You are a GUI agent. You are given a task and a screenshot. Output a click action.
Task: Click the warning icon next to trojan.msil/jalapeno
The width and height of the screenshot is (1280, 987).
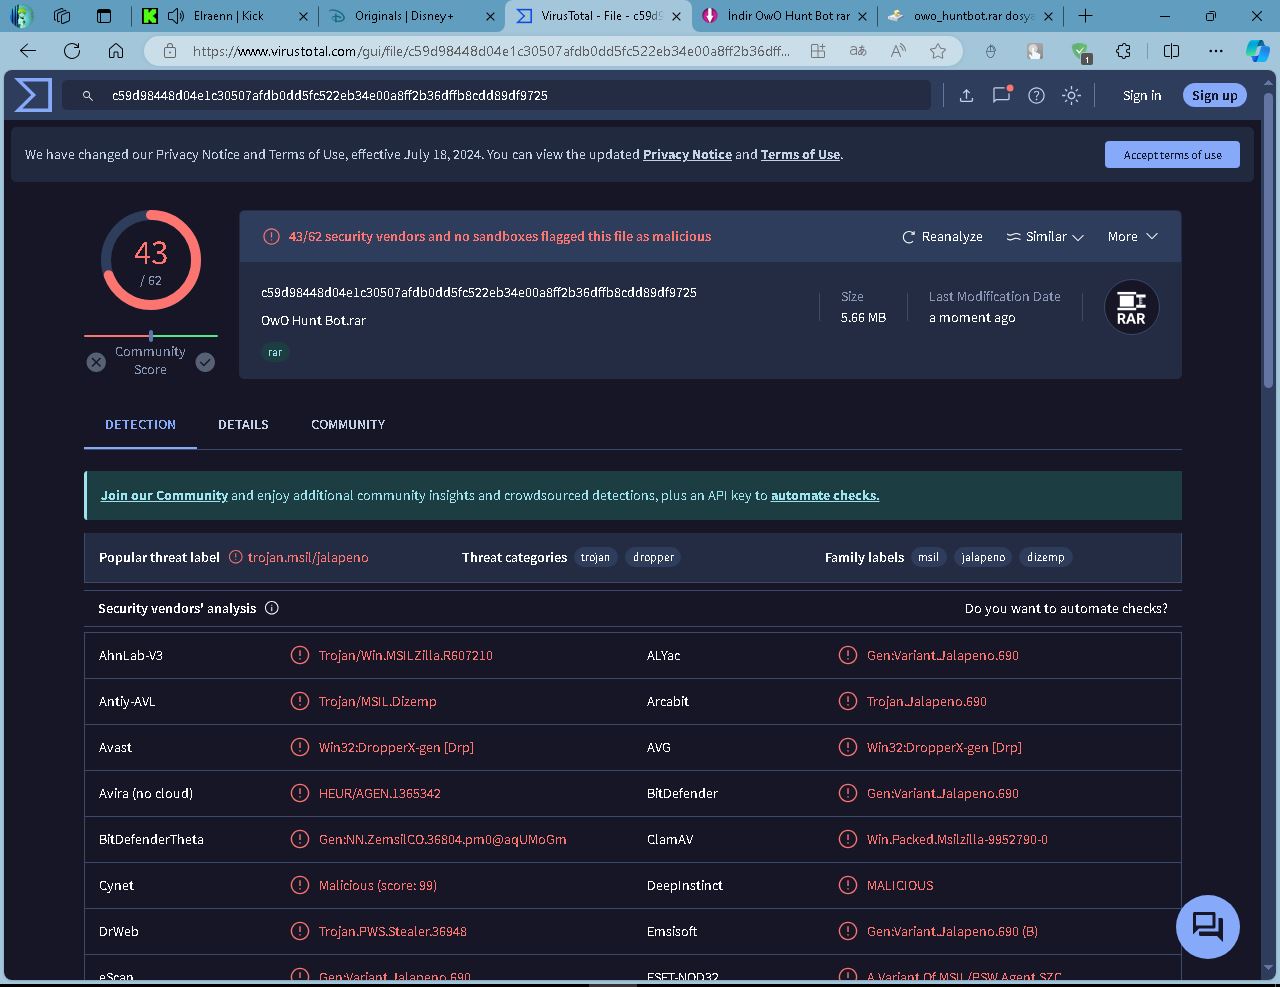coord(236,557)
